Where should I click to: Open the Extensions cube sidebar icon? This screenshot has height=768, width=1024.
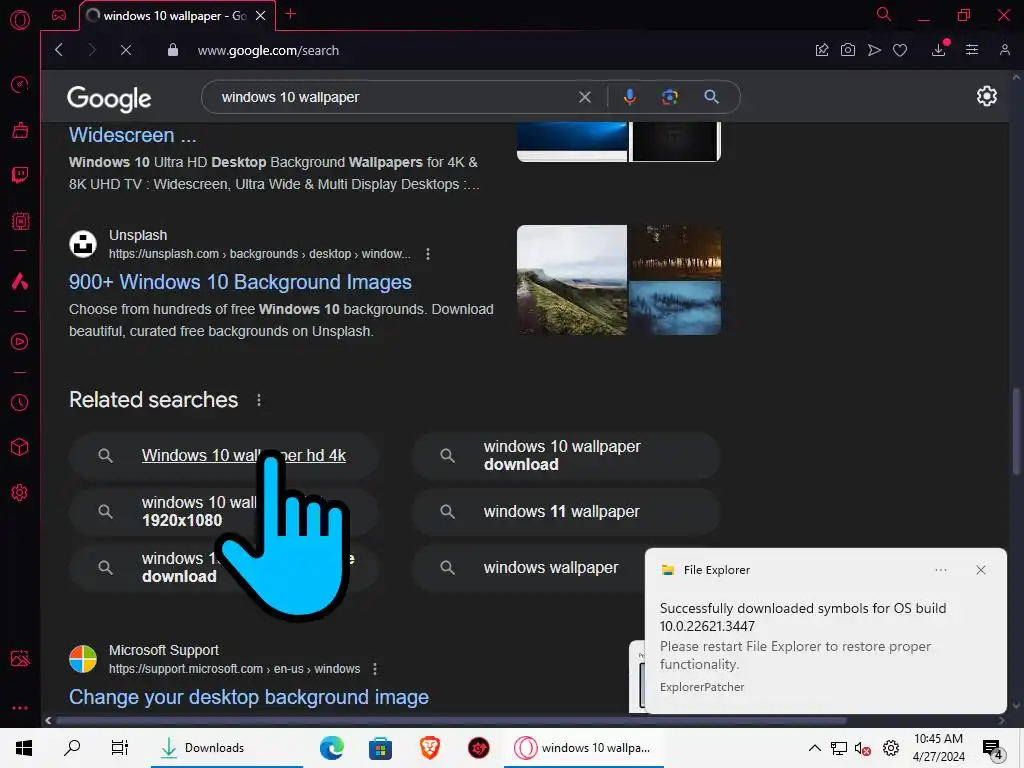click(x=20, y=447)
